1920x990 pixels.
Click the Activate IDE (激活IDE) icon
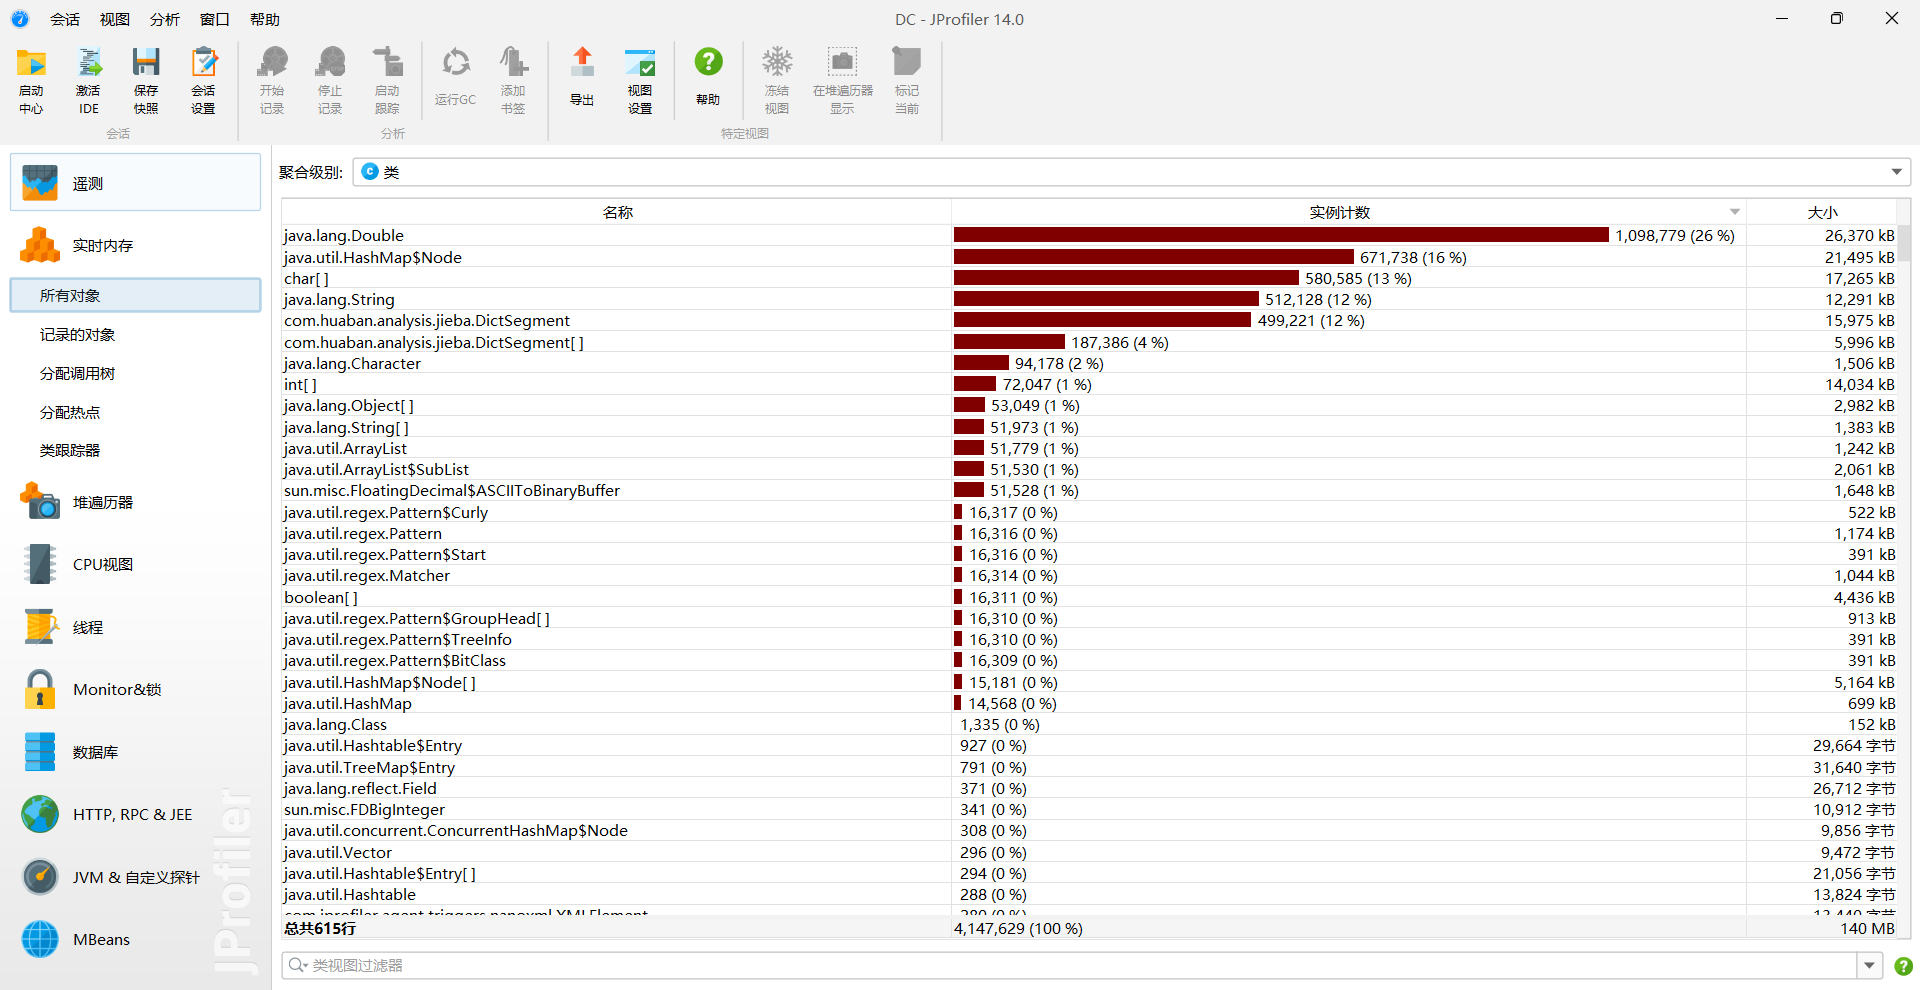pos(89,80)
